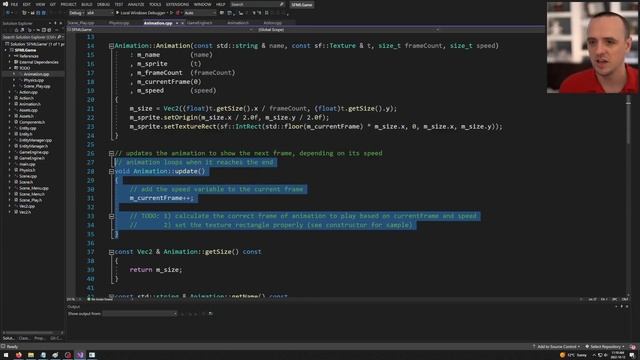Open the Global Scope navigation dropdown
640x360 pixels.
click(348, 30)
